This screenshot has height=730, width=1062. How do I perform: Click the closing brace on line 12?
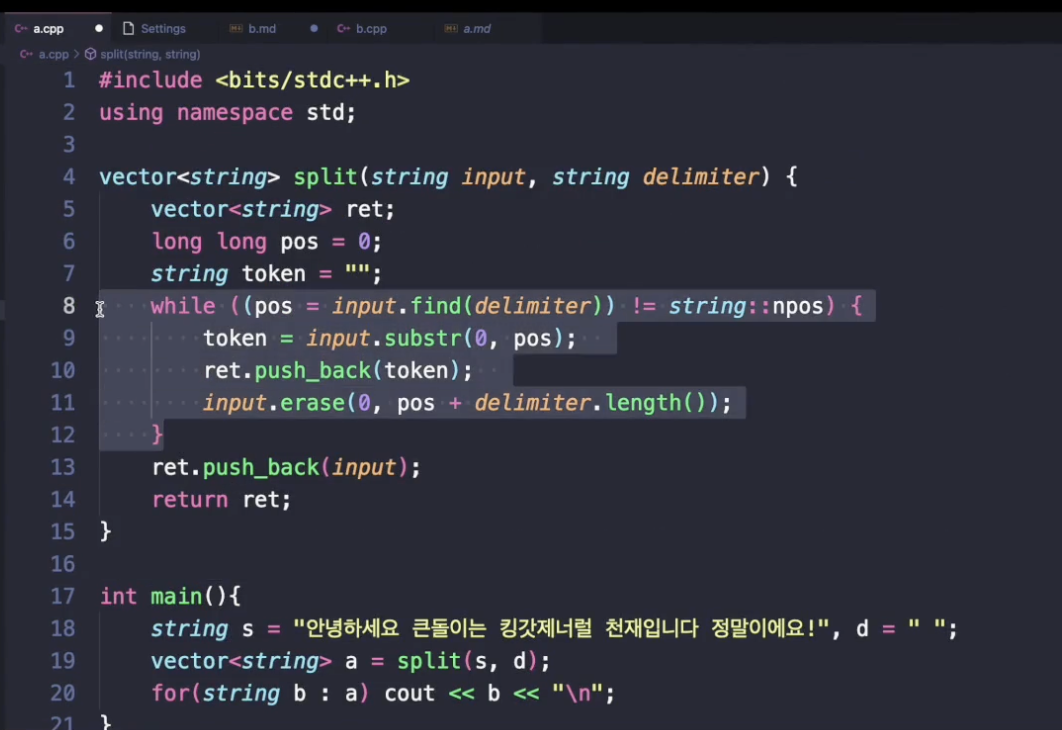tap(157, 434)
